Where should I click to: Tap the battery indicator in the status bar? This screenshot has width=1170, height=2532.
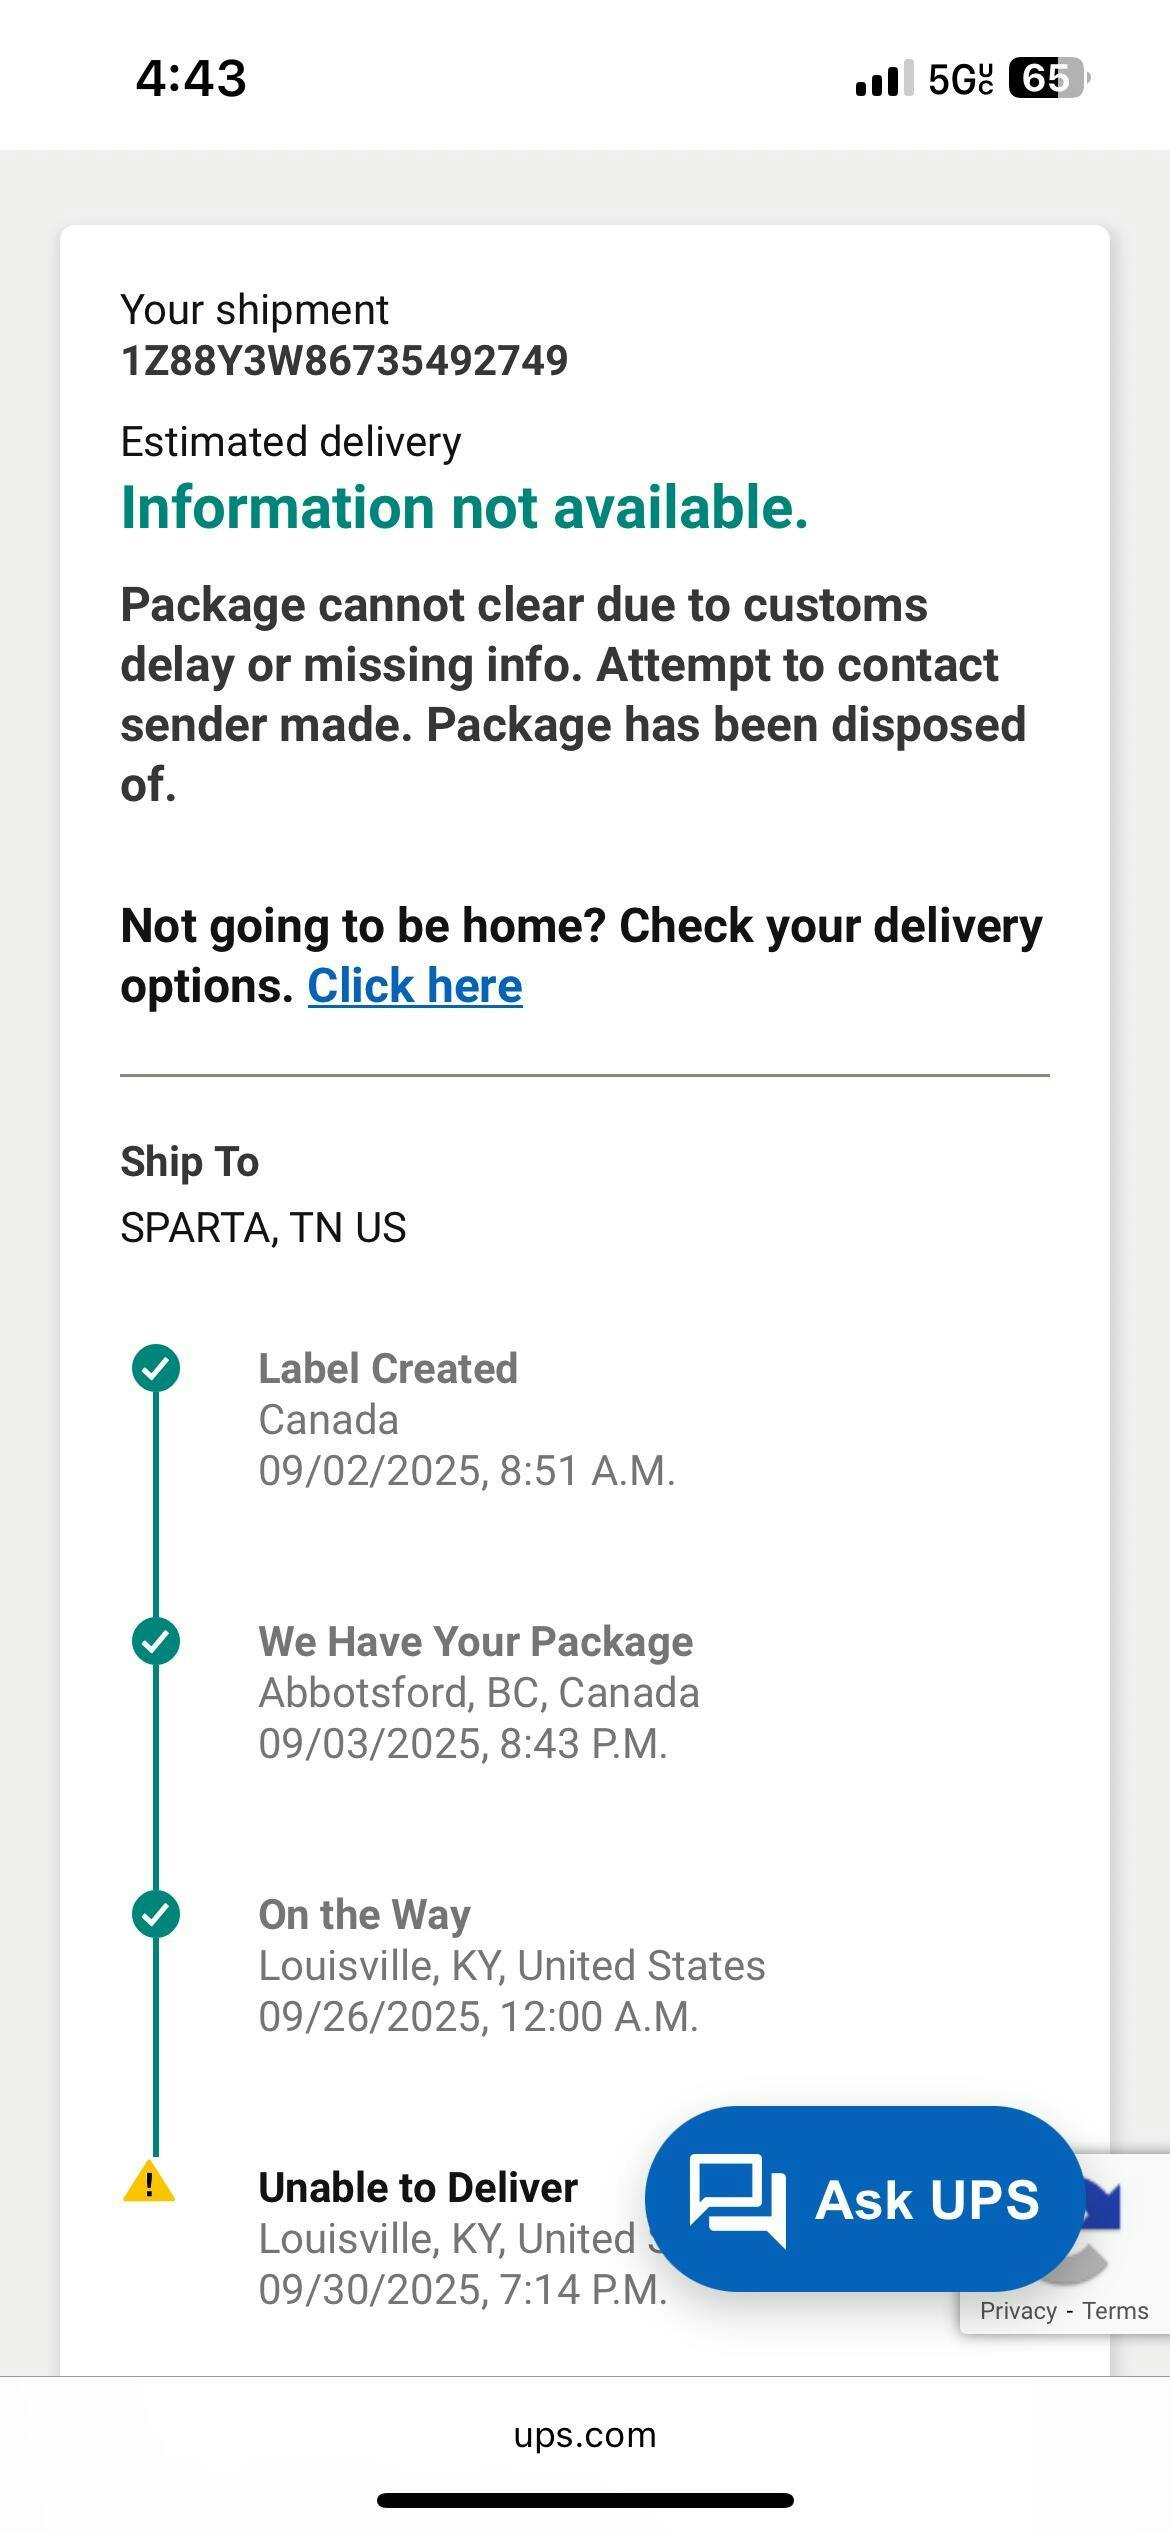coord(1046,78)
